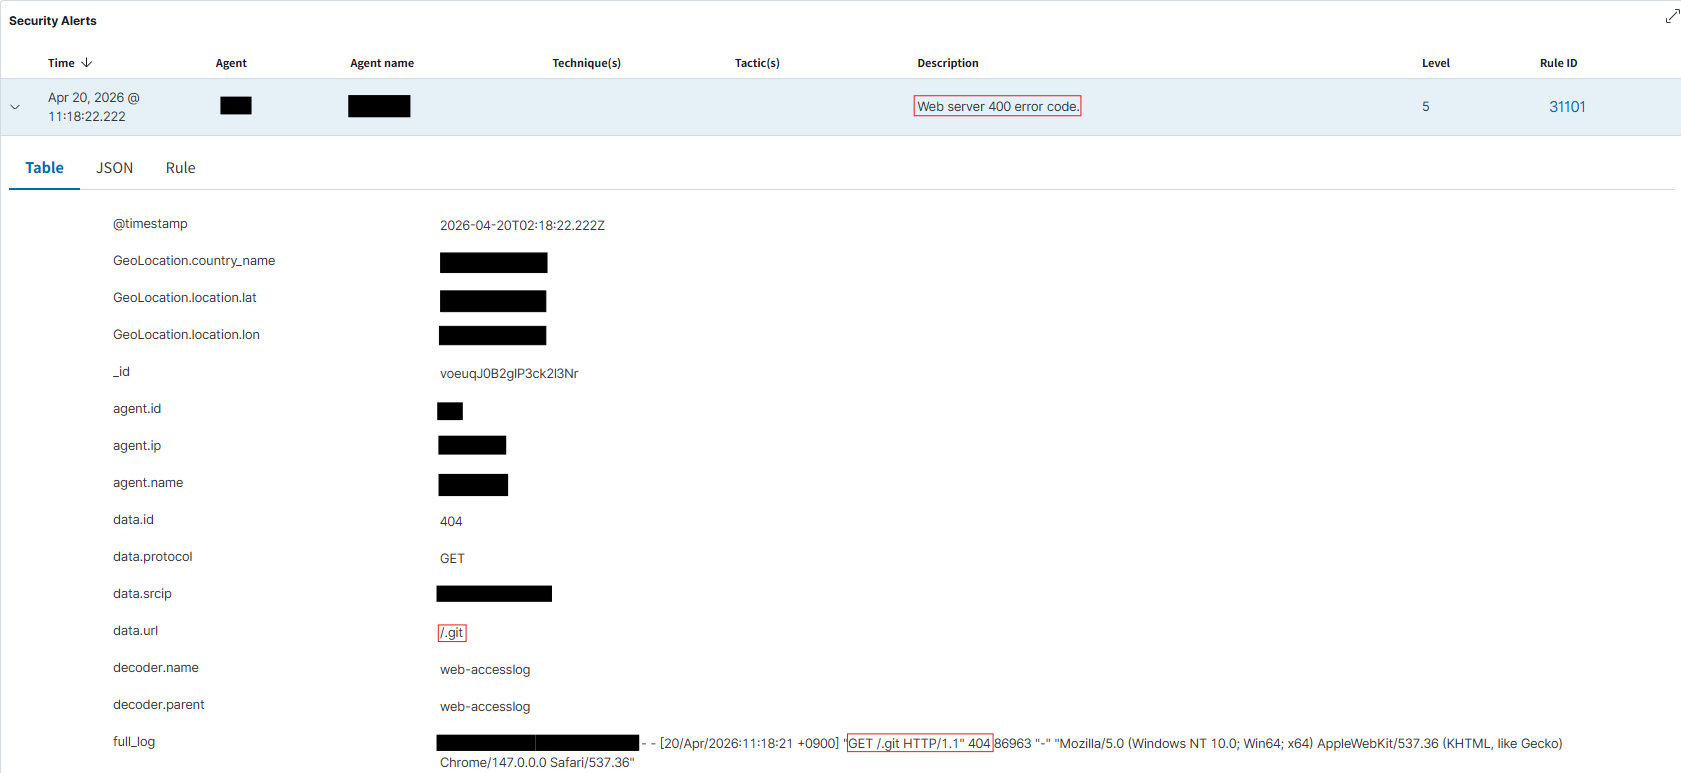1681x773 pixels.
Task: Click the _id field name
Action: 121,372
